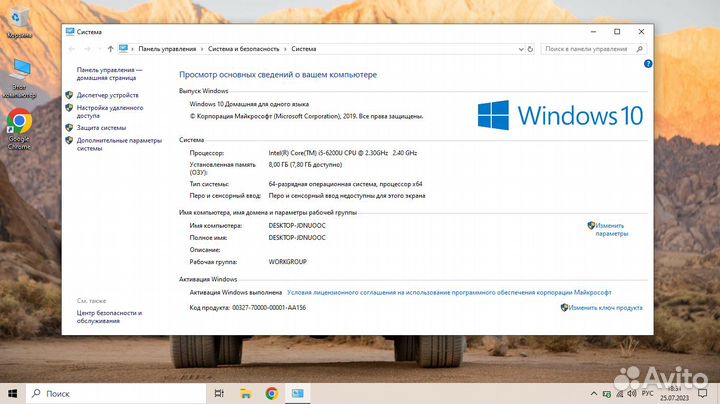Screen dimensions: 720x404
Task: Open Настройка удаленного доступа link
Action: click(110, 112)
